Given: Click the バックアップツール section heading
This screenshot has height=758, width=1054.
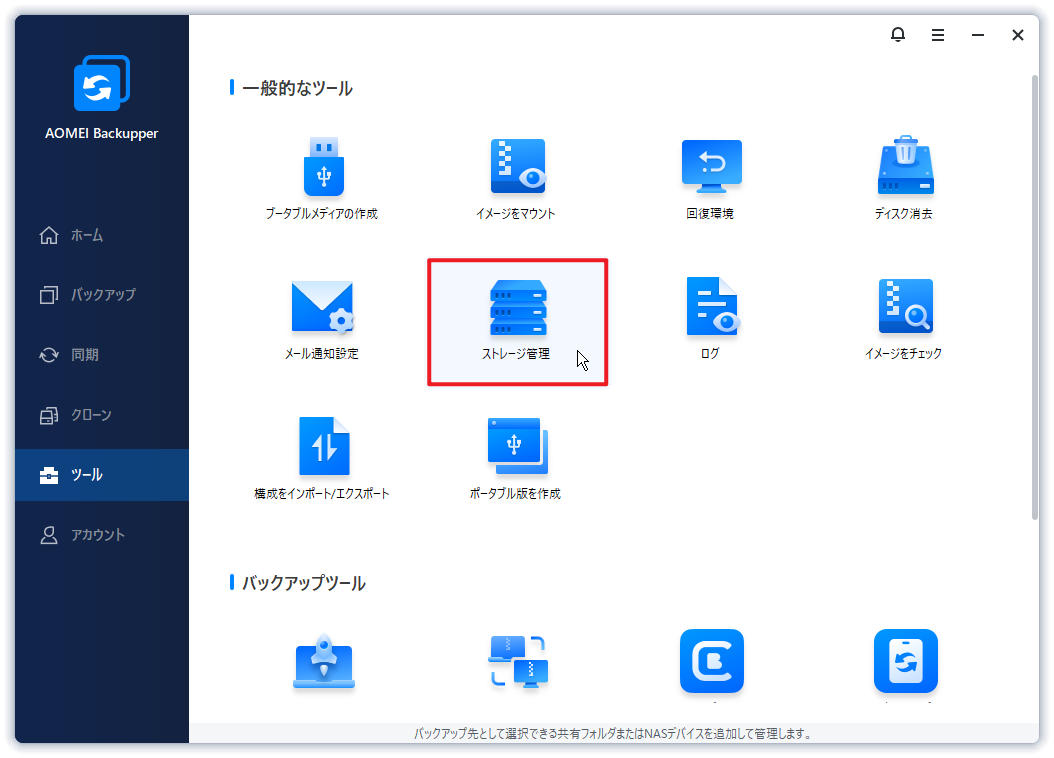Looking at the screenshot, I should click(303, 583).
